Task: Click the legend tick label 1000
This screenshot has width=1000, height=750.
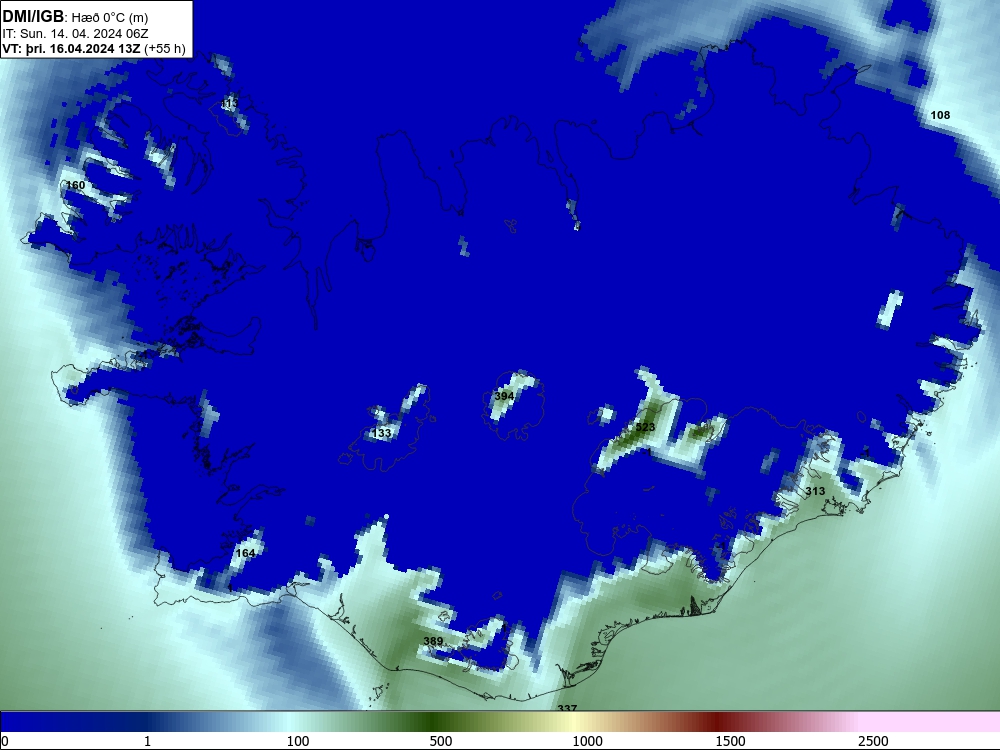Action: point(587,741)
